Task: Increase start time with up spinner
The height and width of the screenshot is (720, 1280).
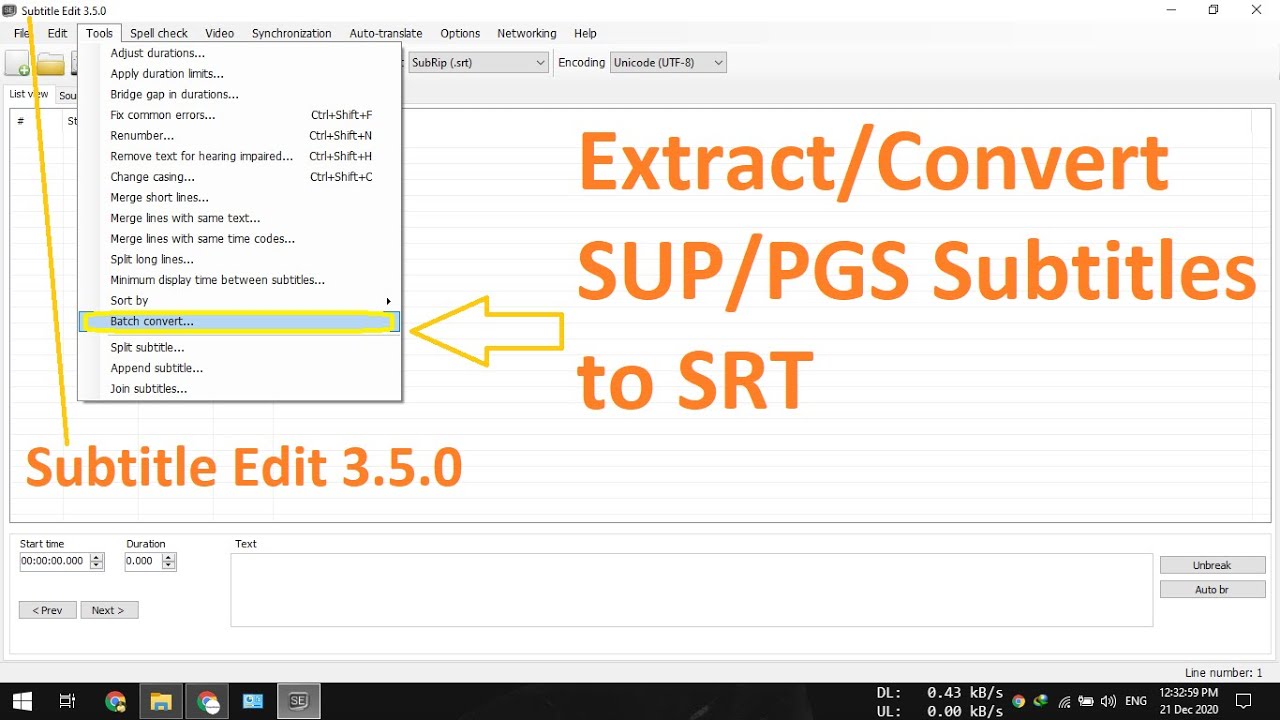Action: pyautogui.click(x=97, y=557)
